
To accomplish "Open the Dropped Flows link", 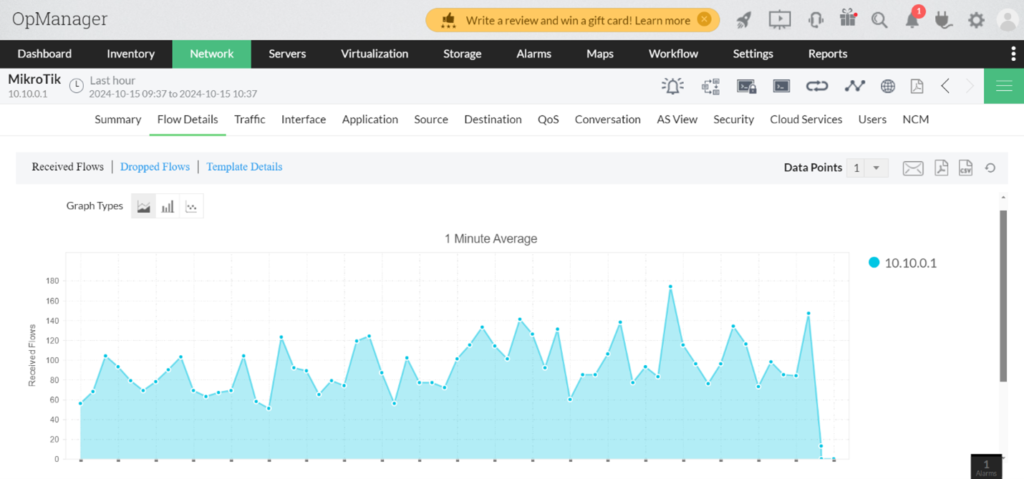I will click(x=155, y=167).
